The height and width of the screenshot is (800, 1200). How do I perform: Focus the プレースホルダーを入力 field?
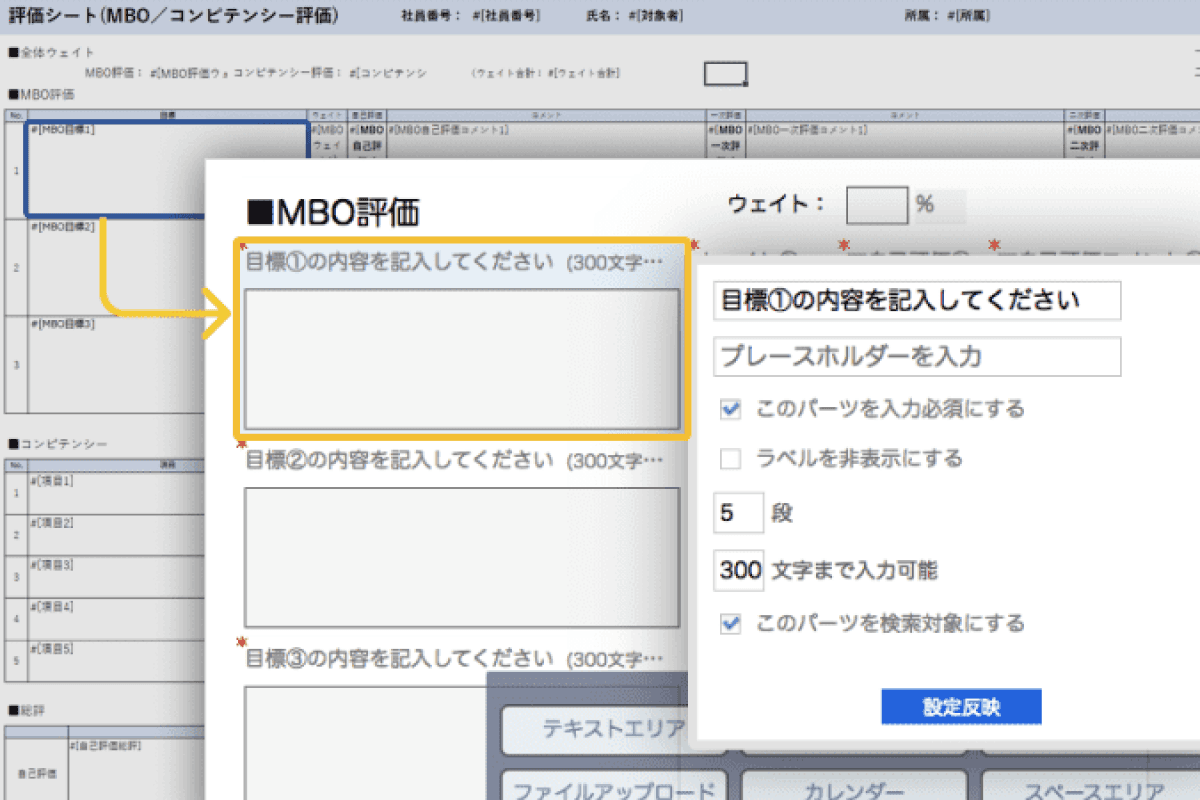click(x=917, y=357)
